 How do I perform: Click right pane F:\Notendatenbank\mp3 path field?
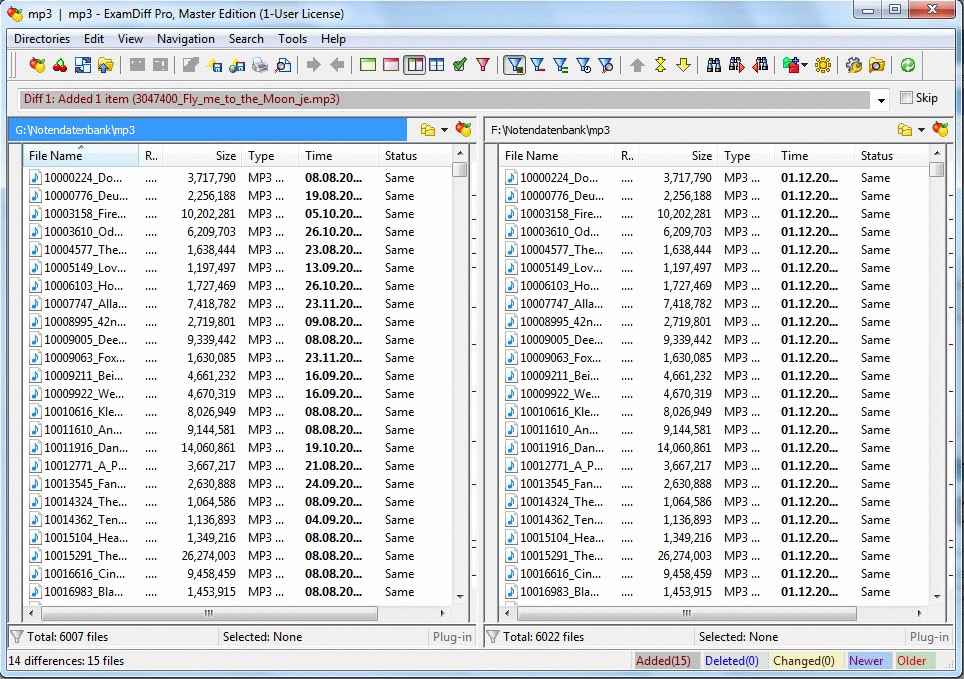click(x=687, y=130)
